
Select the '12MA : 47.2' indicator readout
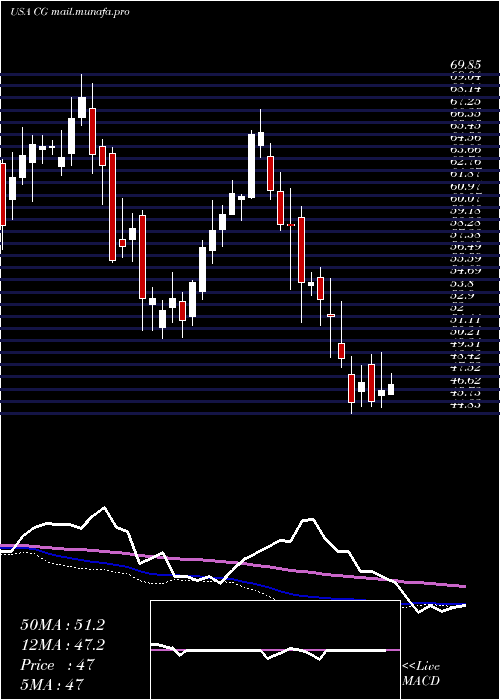[62, 645]
